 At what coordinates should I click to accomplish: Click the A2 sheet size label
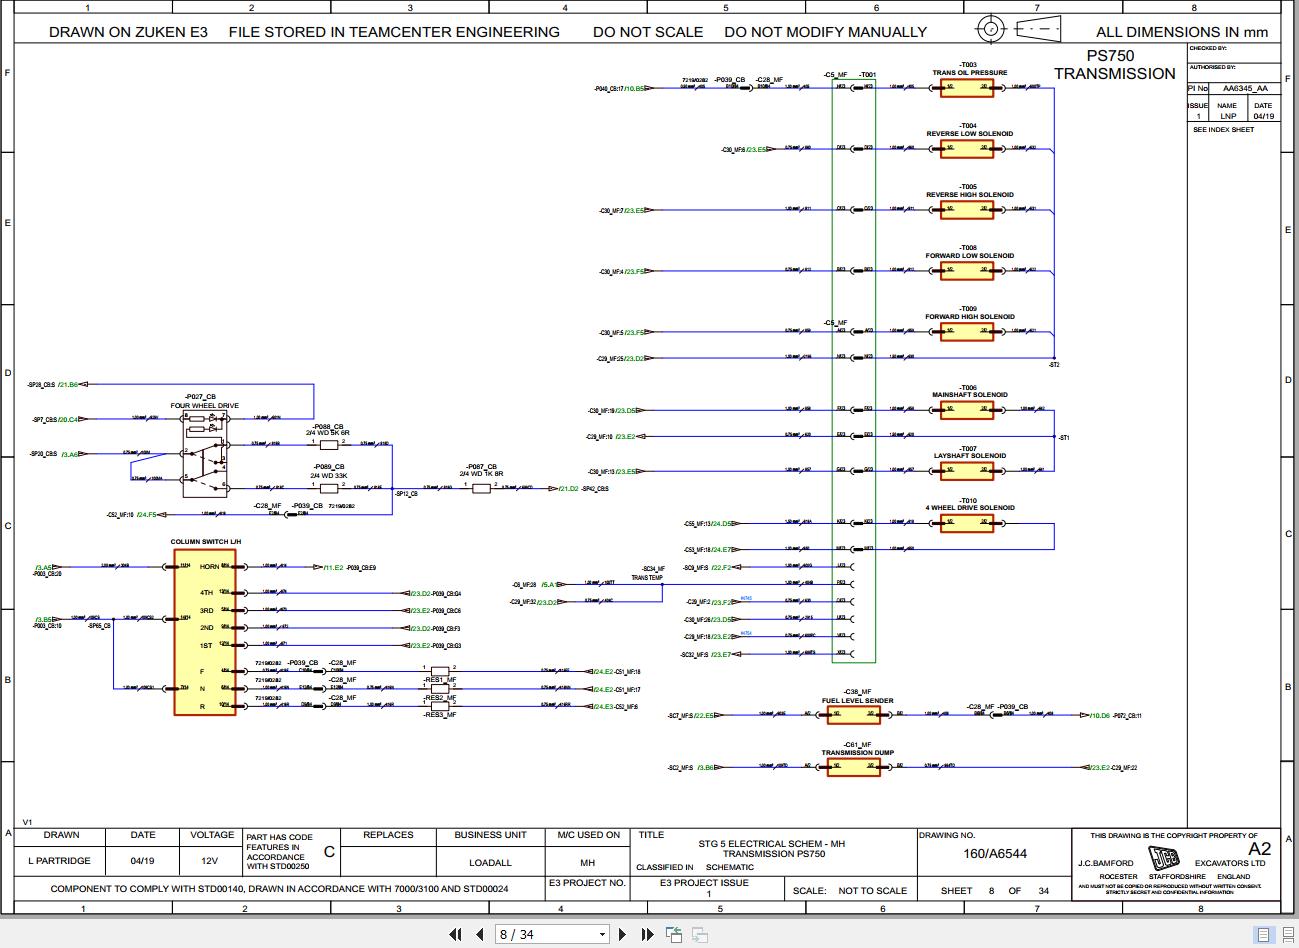point(1259,849)
